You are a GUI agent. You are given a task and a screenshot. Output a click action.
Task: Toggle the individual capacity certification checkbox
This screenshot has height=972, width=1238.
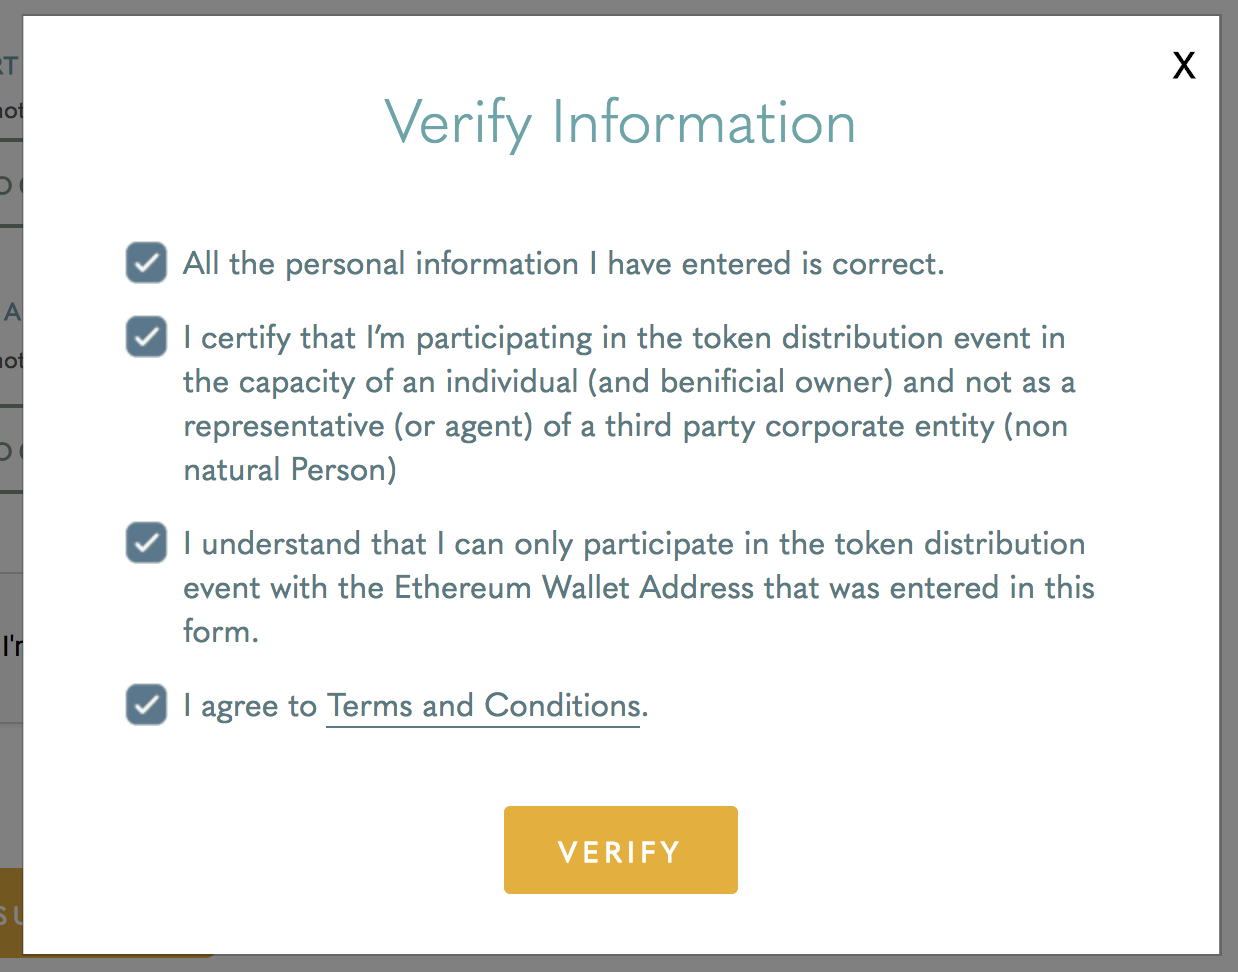pyautogui.click(x=146, y=338)
